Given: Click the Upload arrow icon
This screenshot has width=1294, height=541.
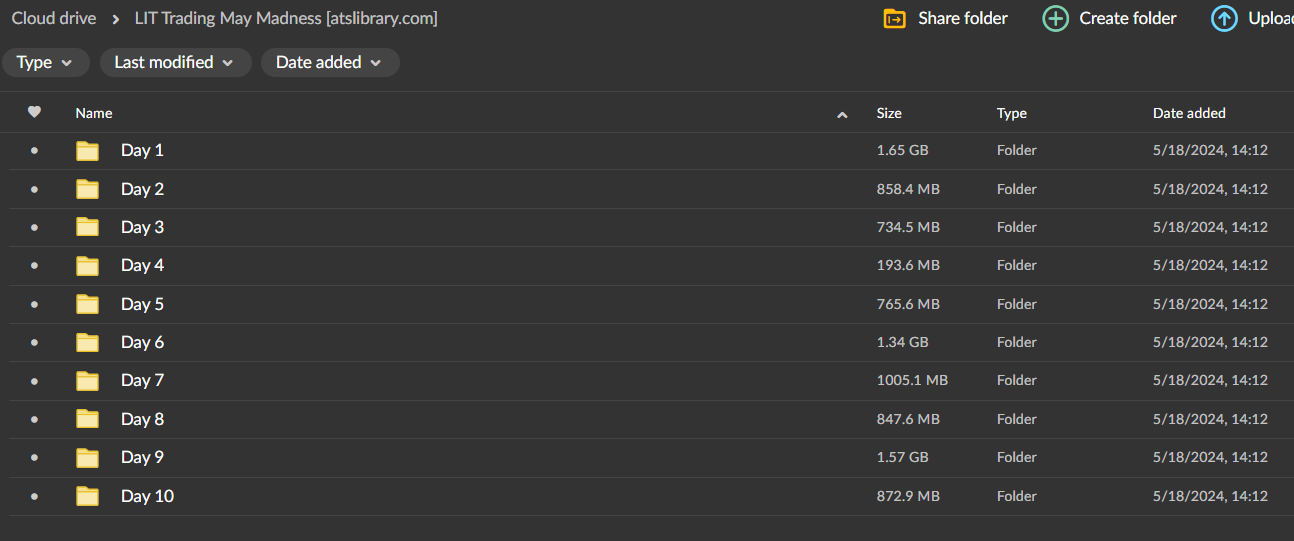Looking at the screenshot, I should coord(1224,18).
